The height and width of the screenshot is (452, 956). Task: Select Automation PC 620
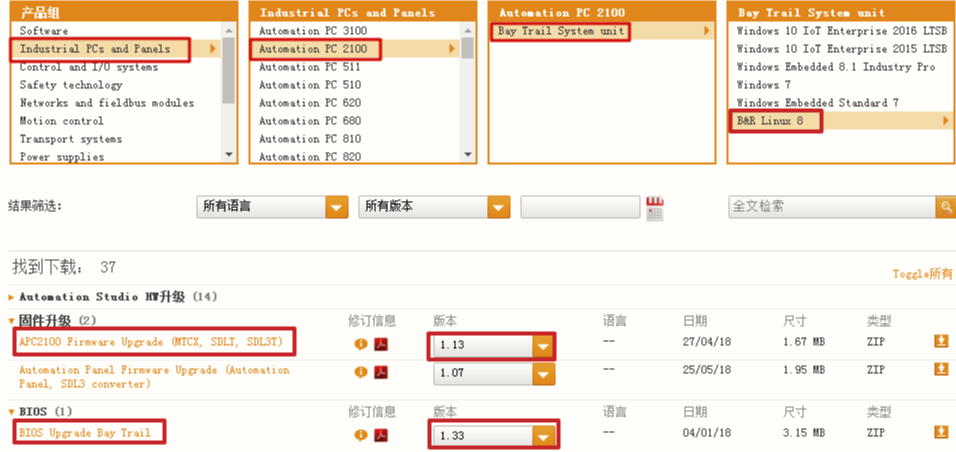(x=310, y=103)
